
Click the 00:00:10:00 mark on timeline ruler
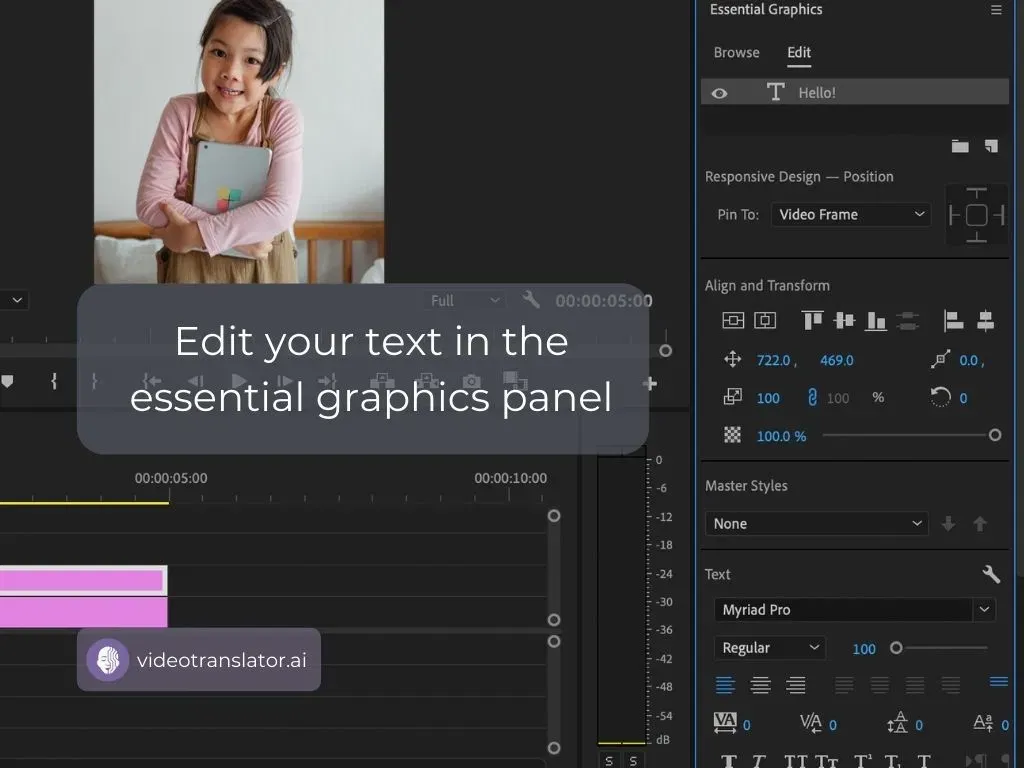[510, 478]
